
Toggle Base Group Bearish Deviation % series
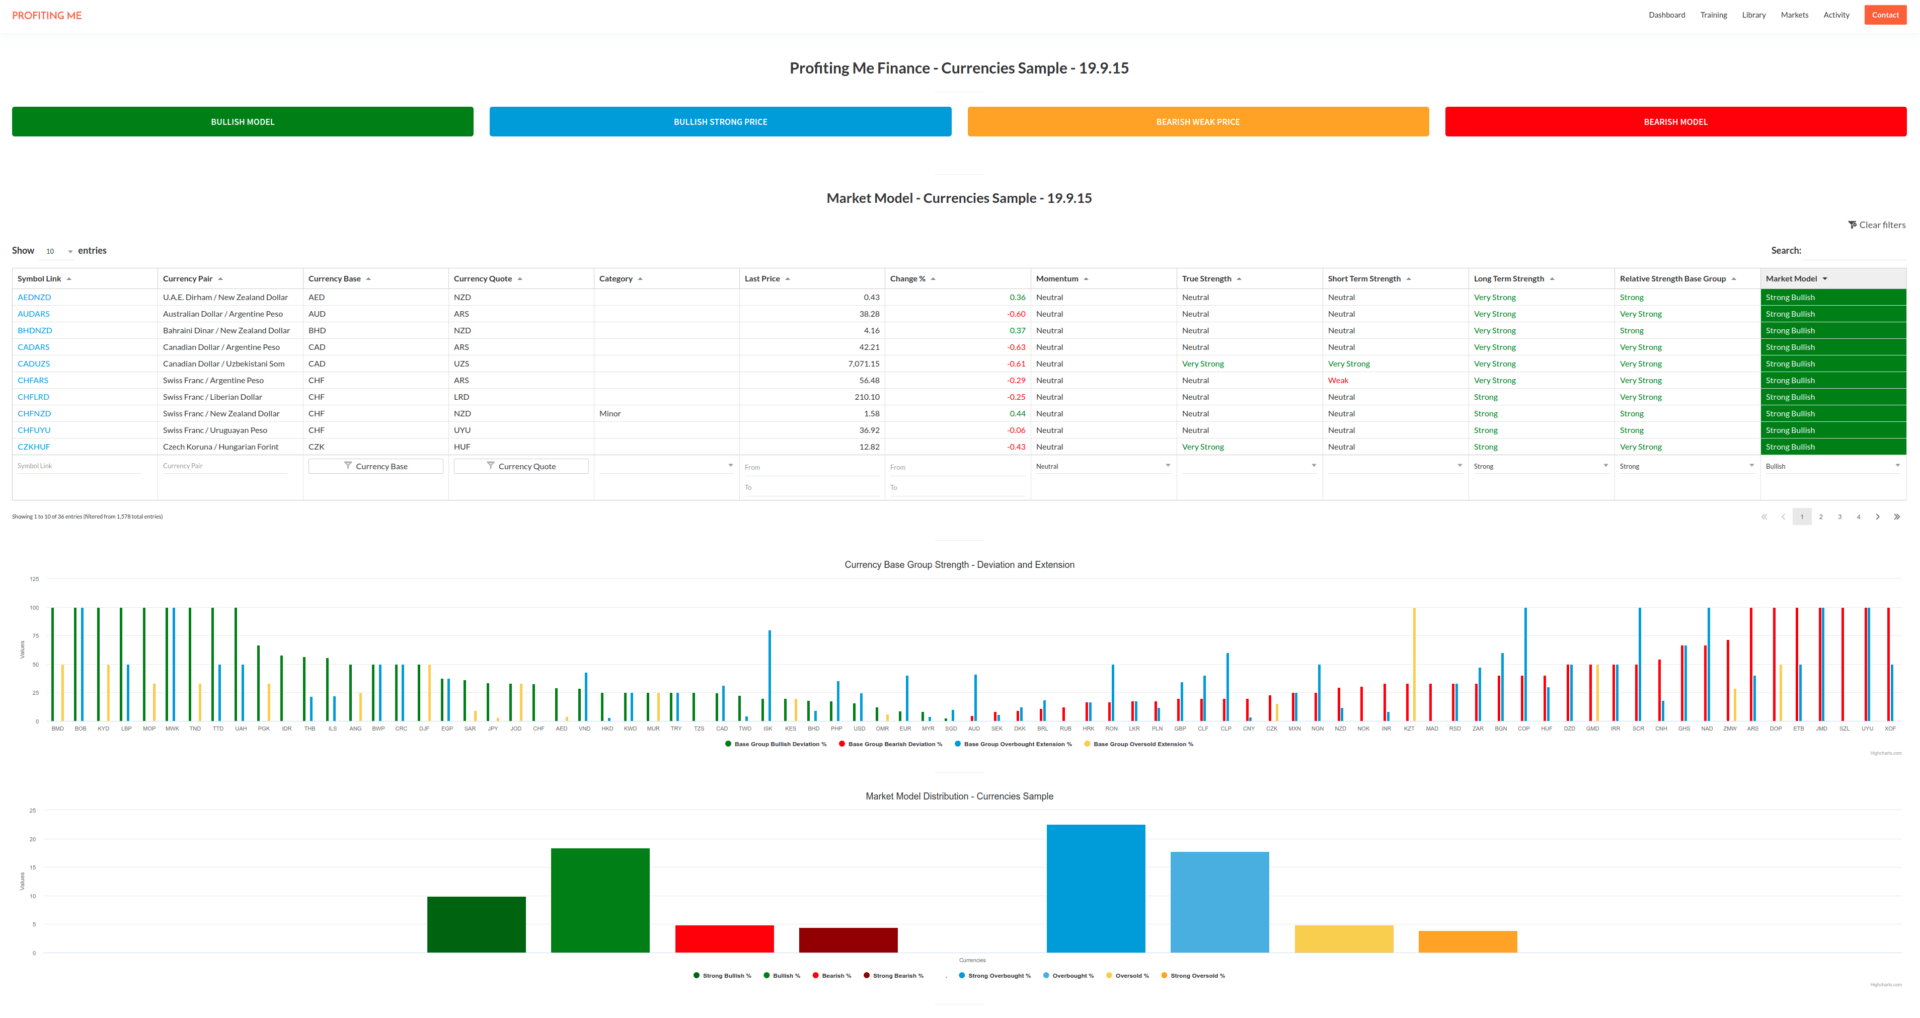(891, 744)
